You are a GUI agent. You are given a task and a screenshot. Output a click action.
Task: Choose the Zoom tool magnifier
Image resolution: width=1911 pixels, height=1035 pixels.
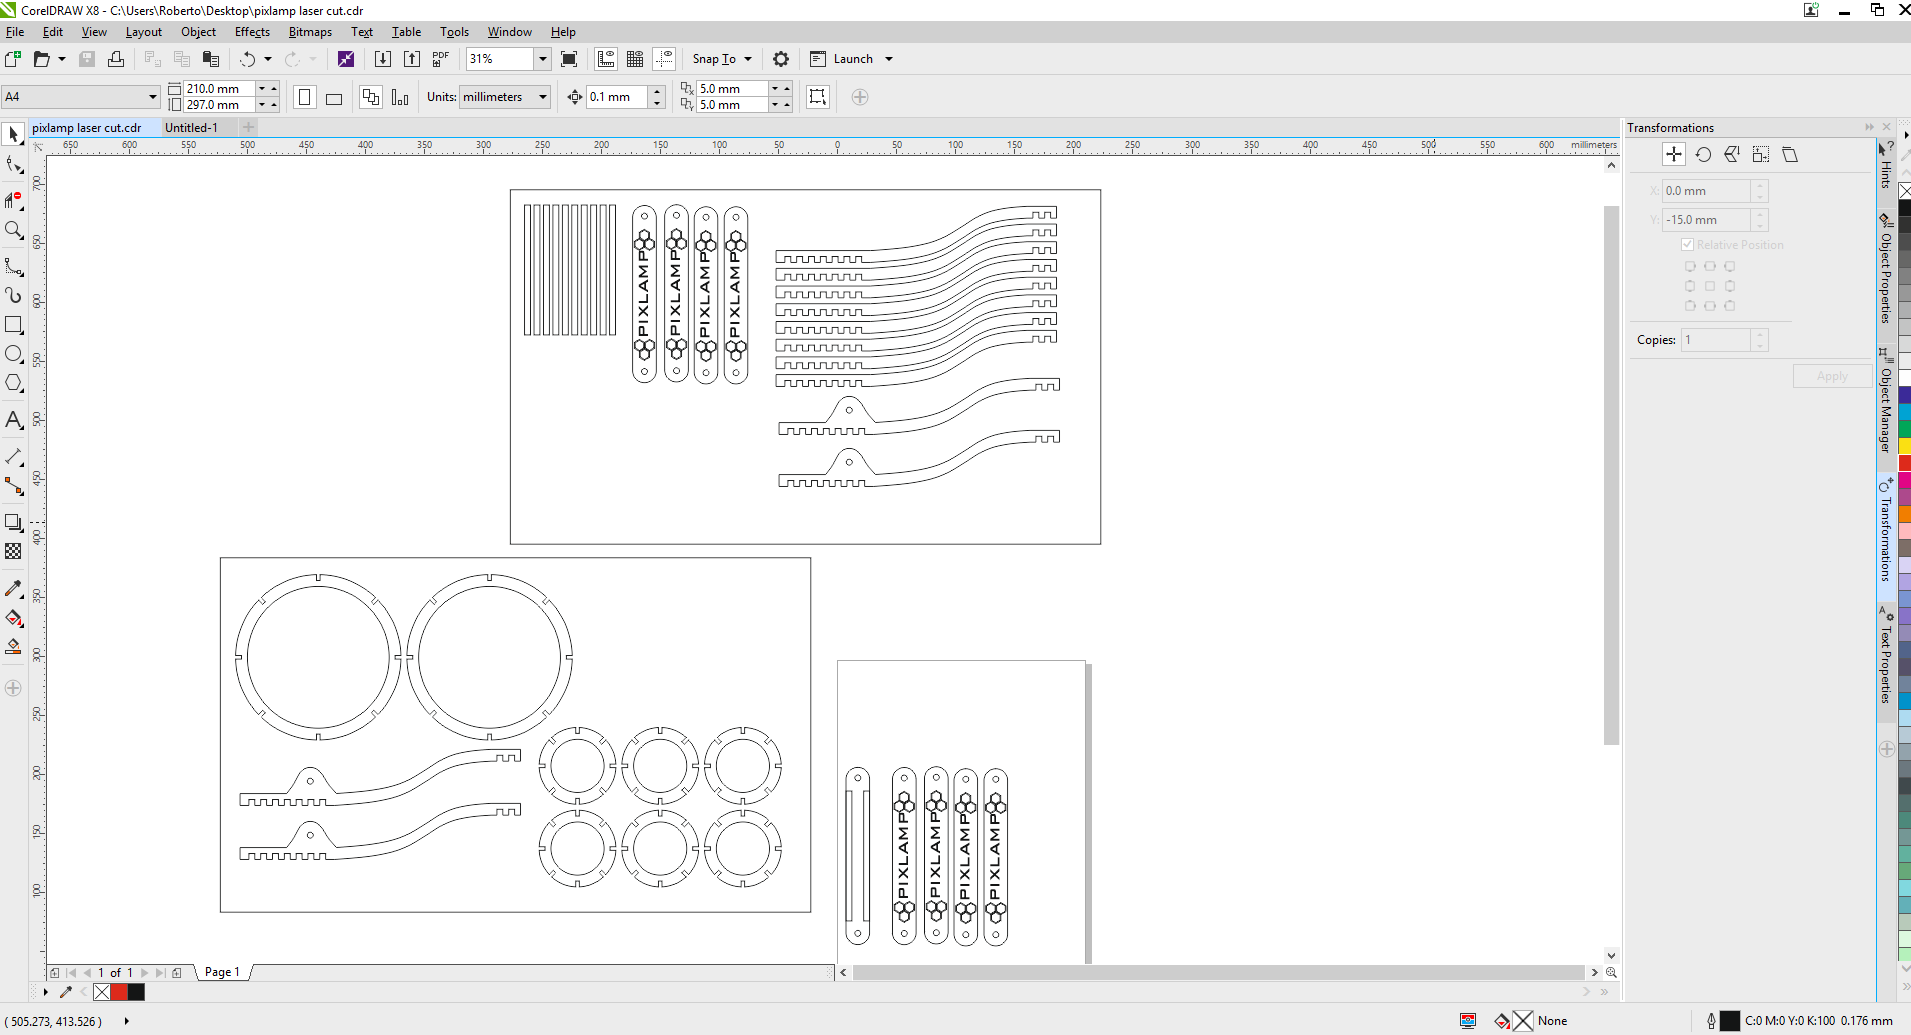14,230
